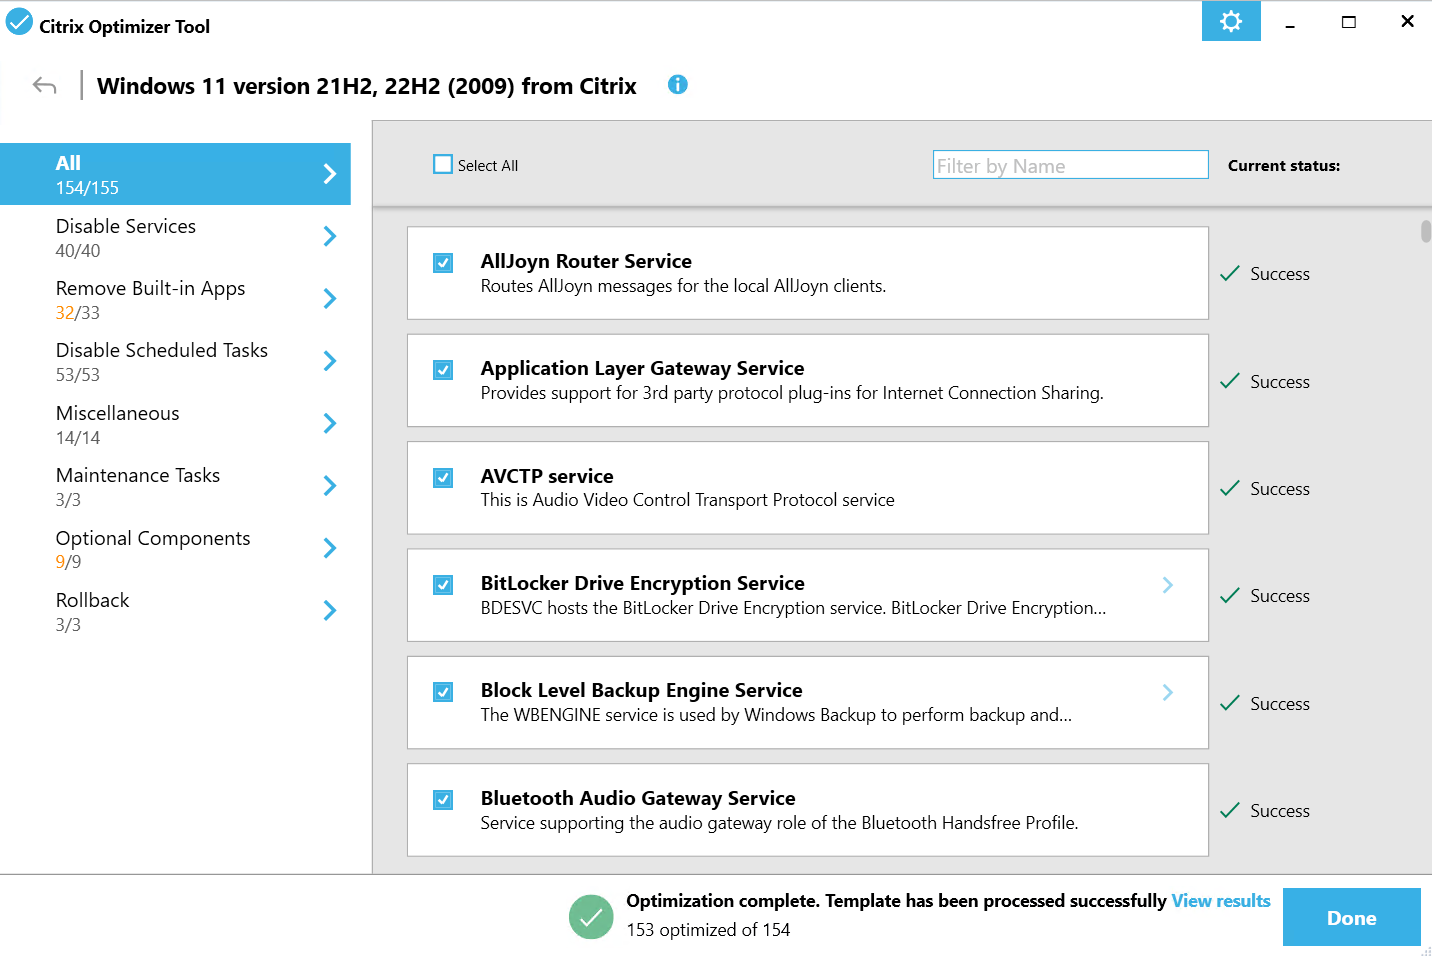The image size is (1432, 956).
Task: Show template info via blue info icon
Action: point(678,85)
